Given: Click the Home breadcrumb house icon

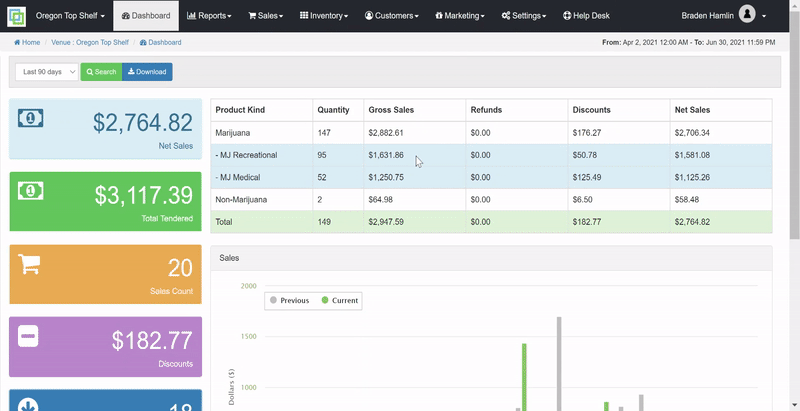Looking at the screenshot, I should [x=17, y=42].
